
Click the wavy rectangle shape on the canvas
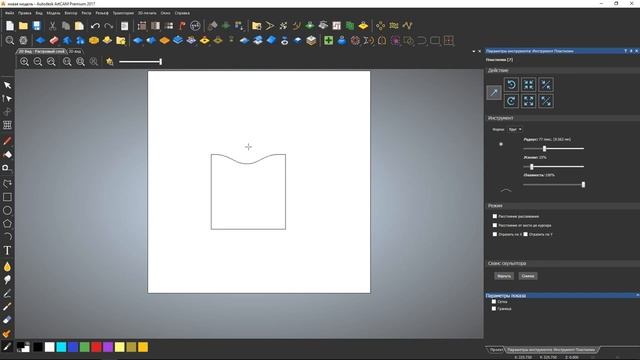point(248,191)
